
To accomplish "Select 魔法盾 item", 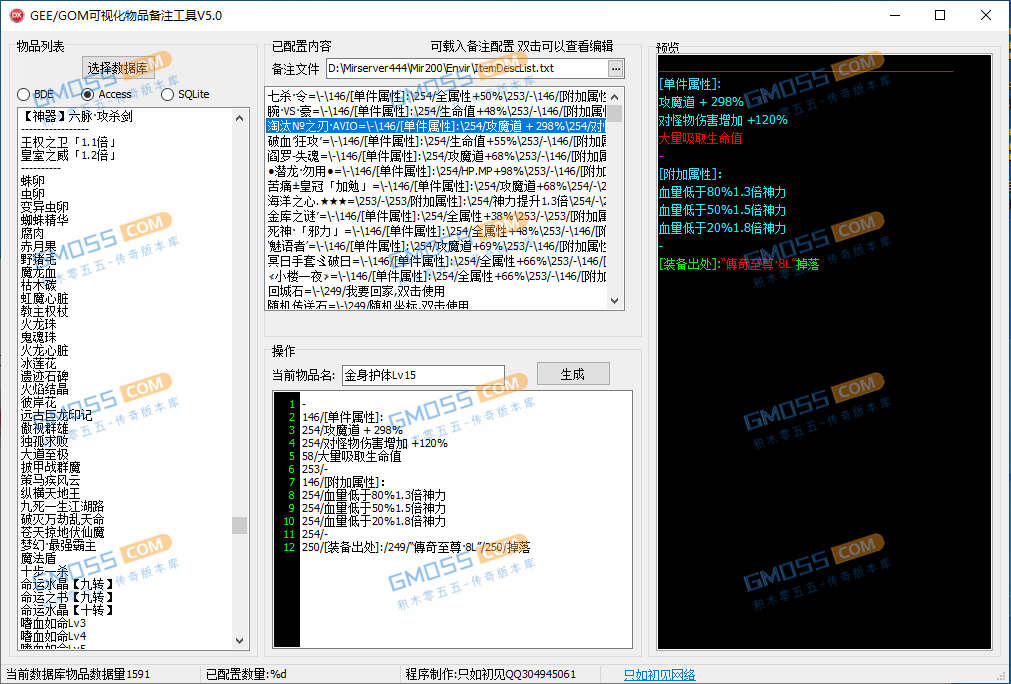I will 39,558.
